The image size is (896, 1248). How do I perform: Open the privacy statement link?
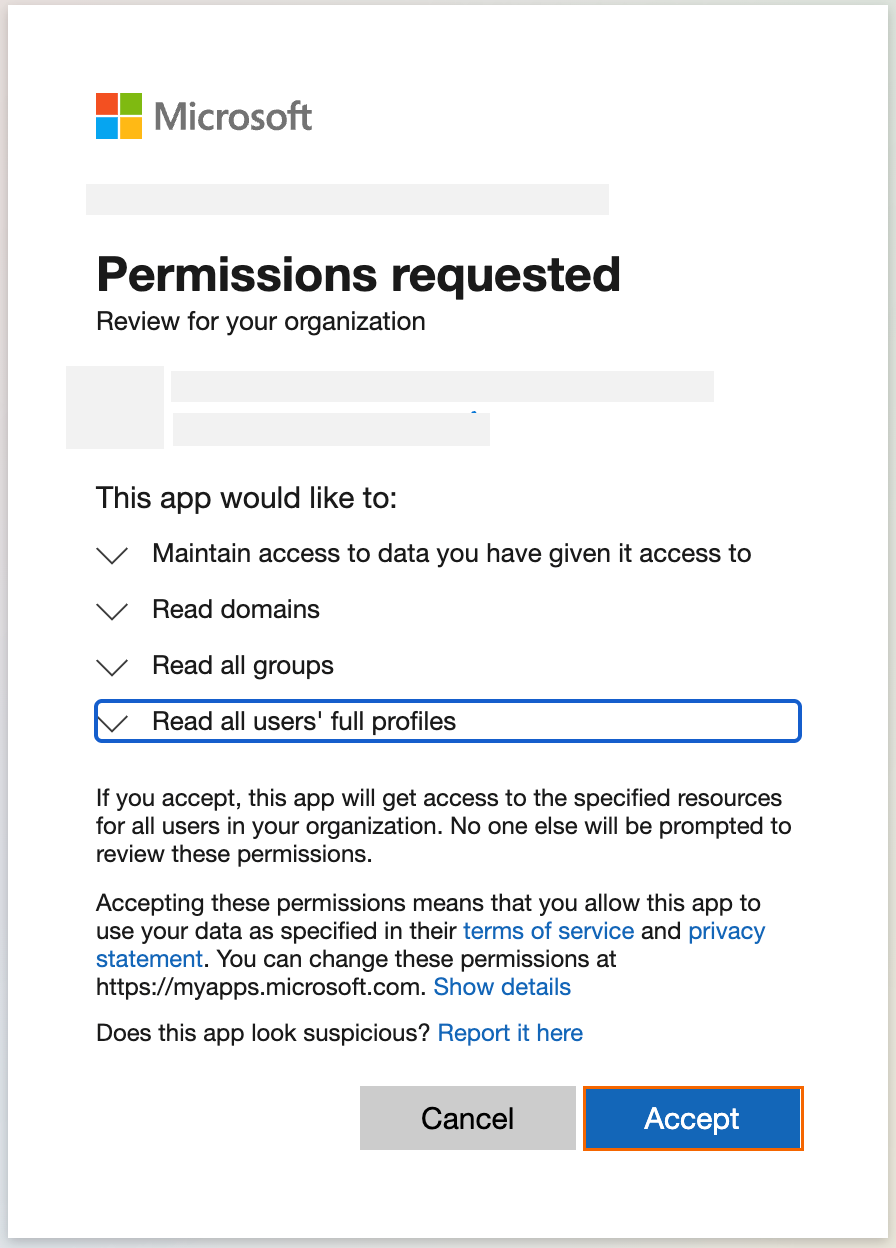(727, 931)
